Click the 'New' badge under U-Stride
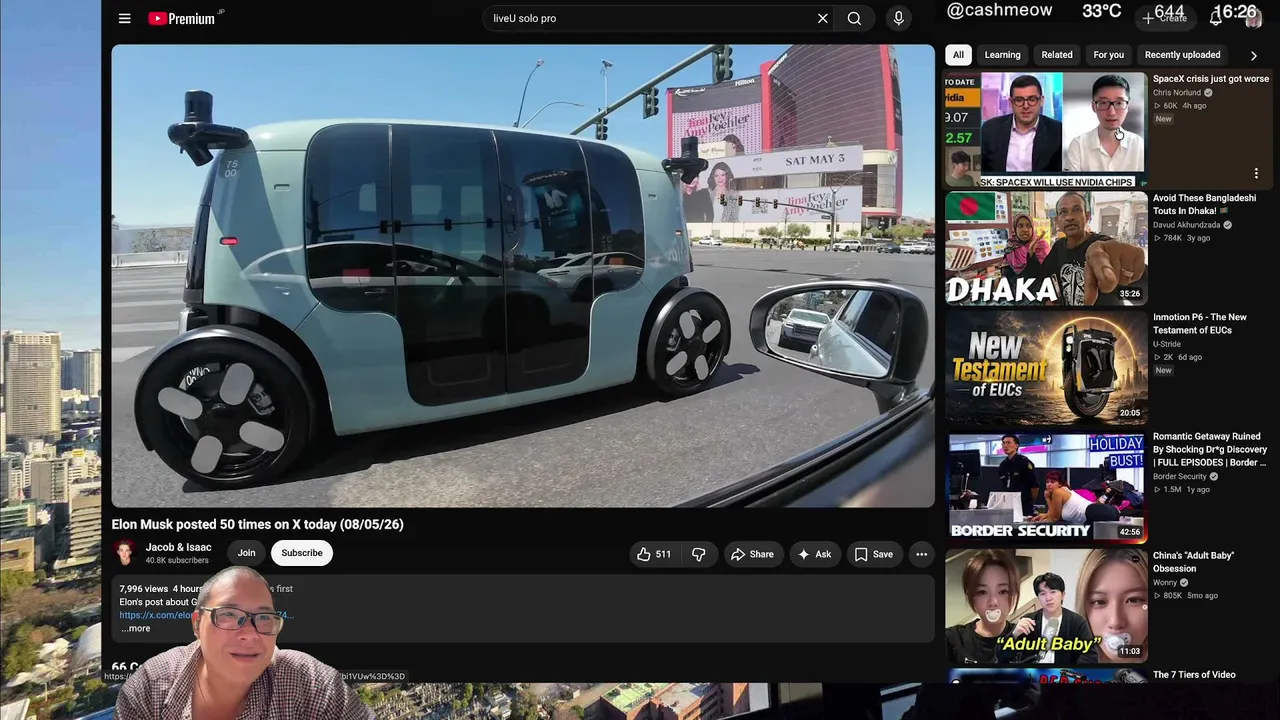 1163,370
